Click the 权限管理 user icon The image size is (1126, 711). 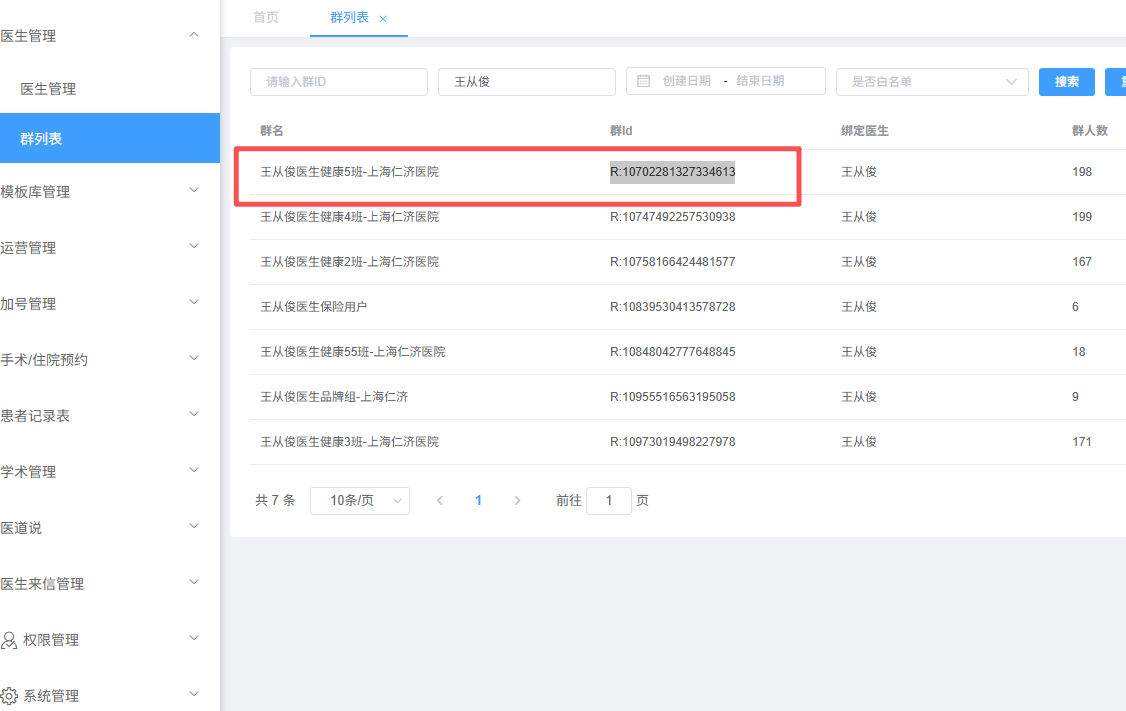[x=9, y=640]
